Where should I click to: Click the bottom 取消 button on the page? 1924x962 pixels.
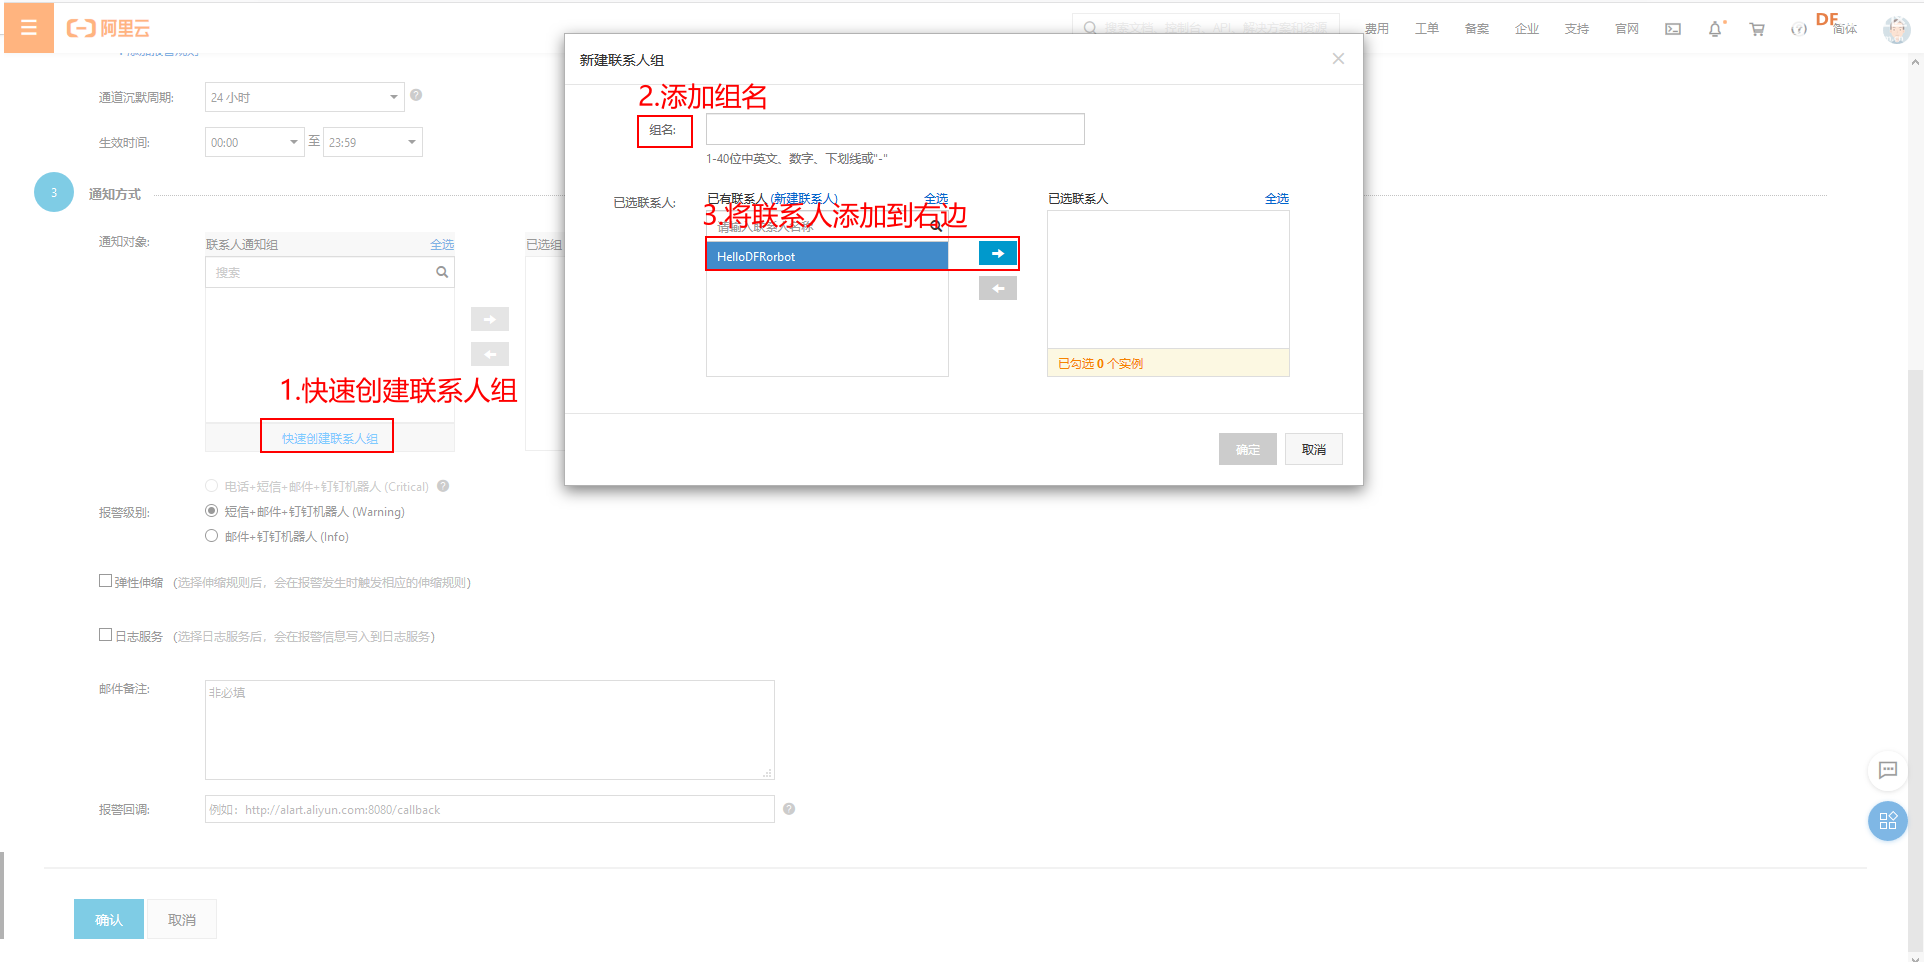tap(182, 919)
